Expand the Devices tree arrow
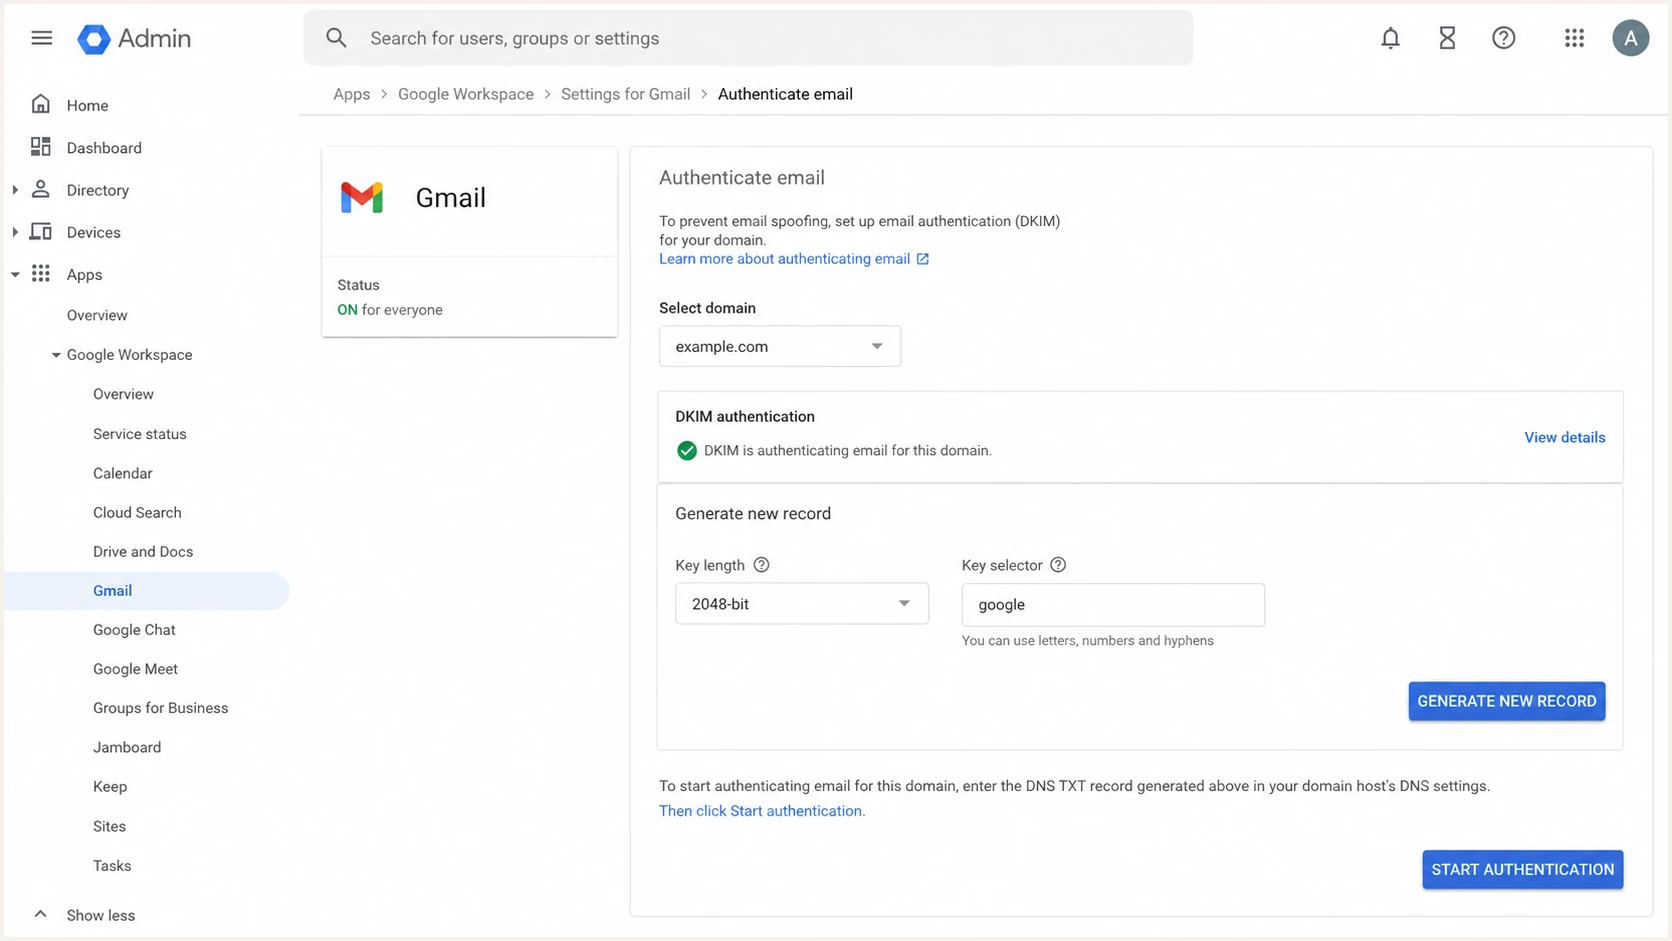 click(15, 232)
